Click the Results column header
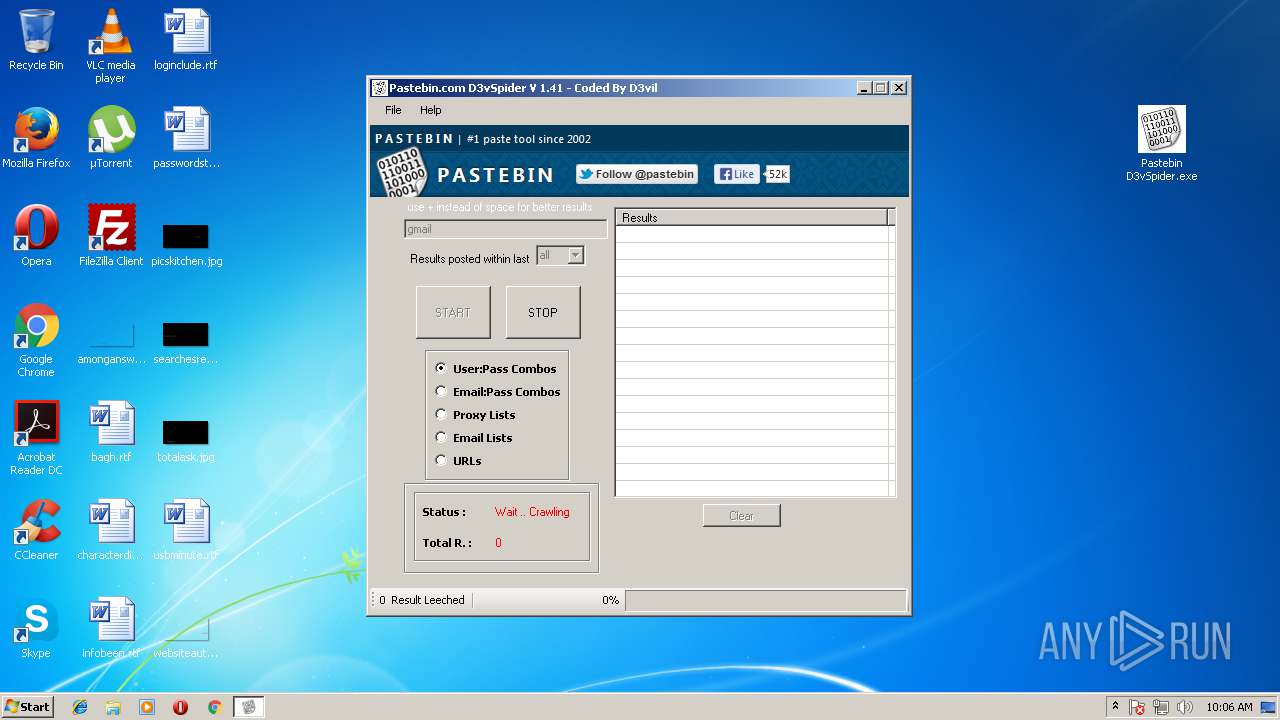The height and width of the screenshot is (720, 1280). click(752, 217)
